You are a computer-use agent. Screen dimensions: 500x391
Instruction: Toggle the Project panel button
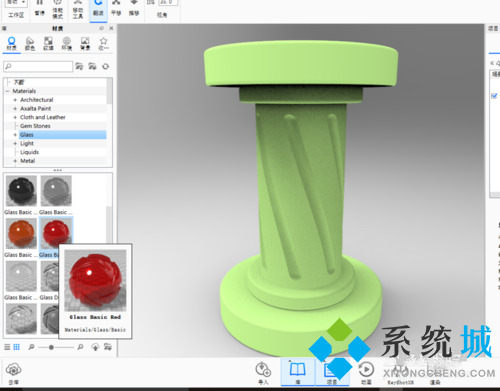332,373
